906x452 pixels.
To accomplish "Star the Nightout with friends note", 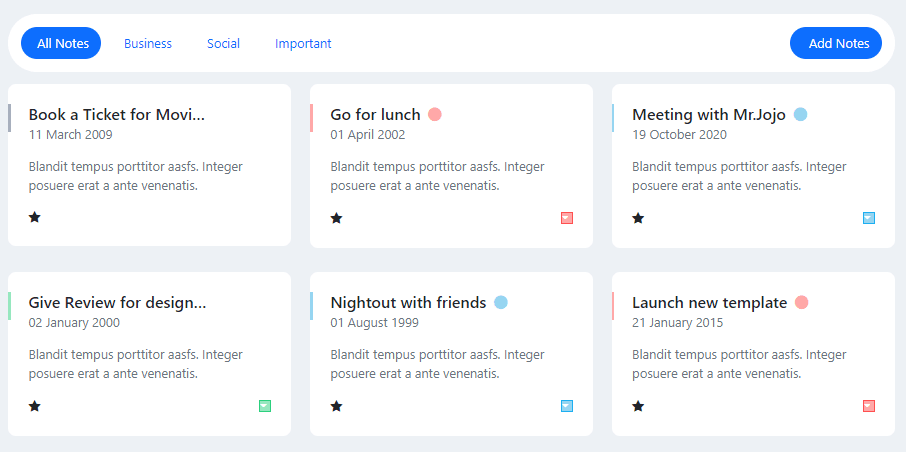I will click(x=336, y=405).
